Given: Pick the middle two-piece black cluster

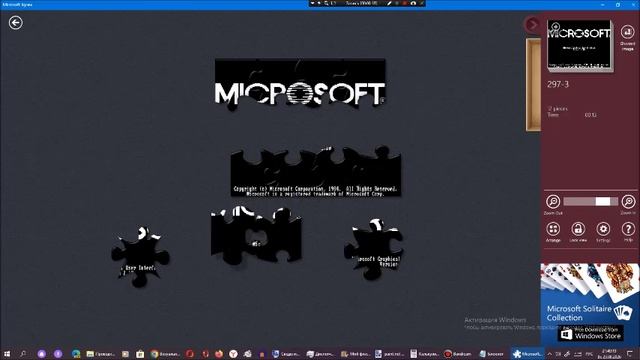Looking at the screenshot, I should 256,235.
